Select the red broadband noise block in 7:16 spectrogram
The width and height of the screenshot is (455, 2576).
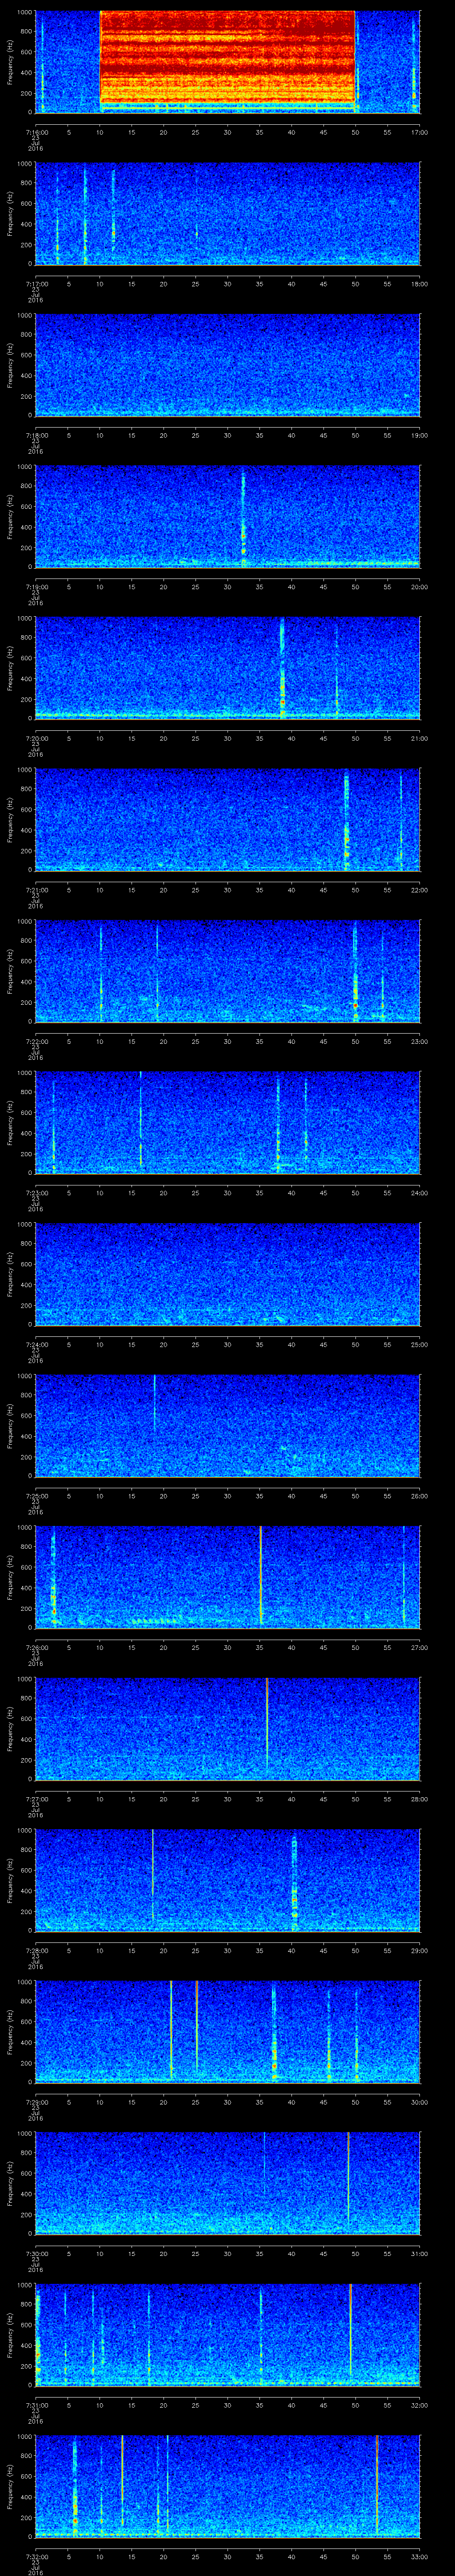pyautogui.click(x=227, y=57)
